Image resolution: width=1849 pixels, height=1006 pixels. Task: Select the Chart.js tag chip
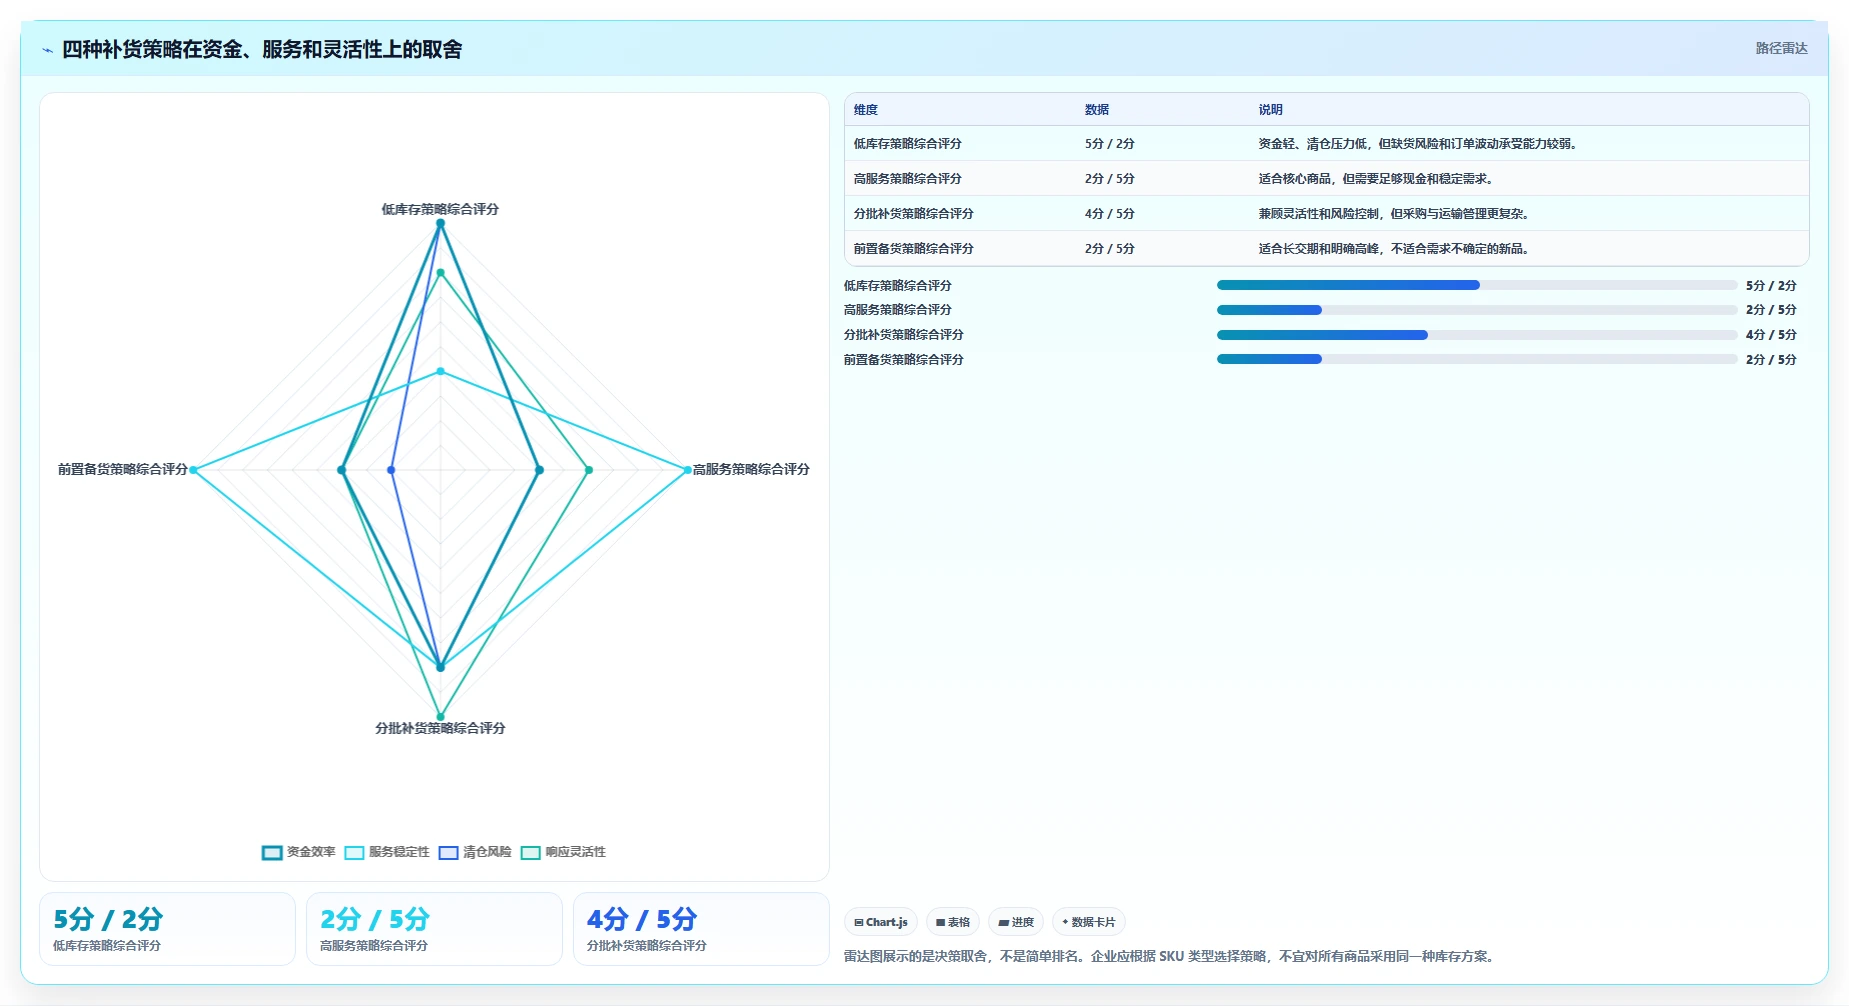pyautogui.click(x=881, y=922)
